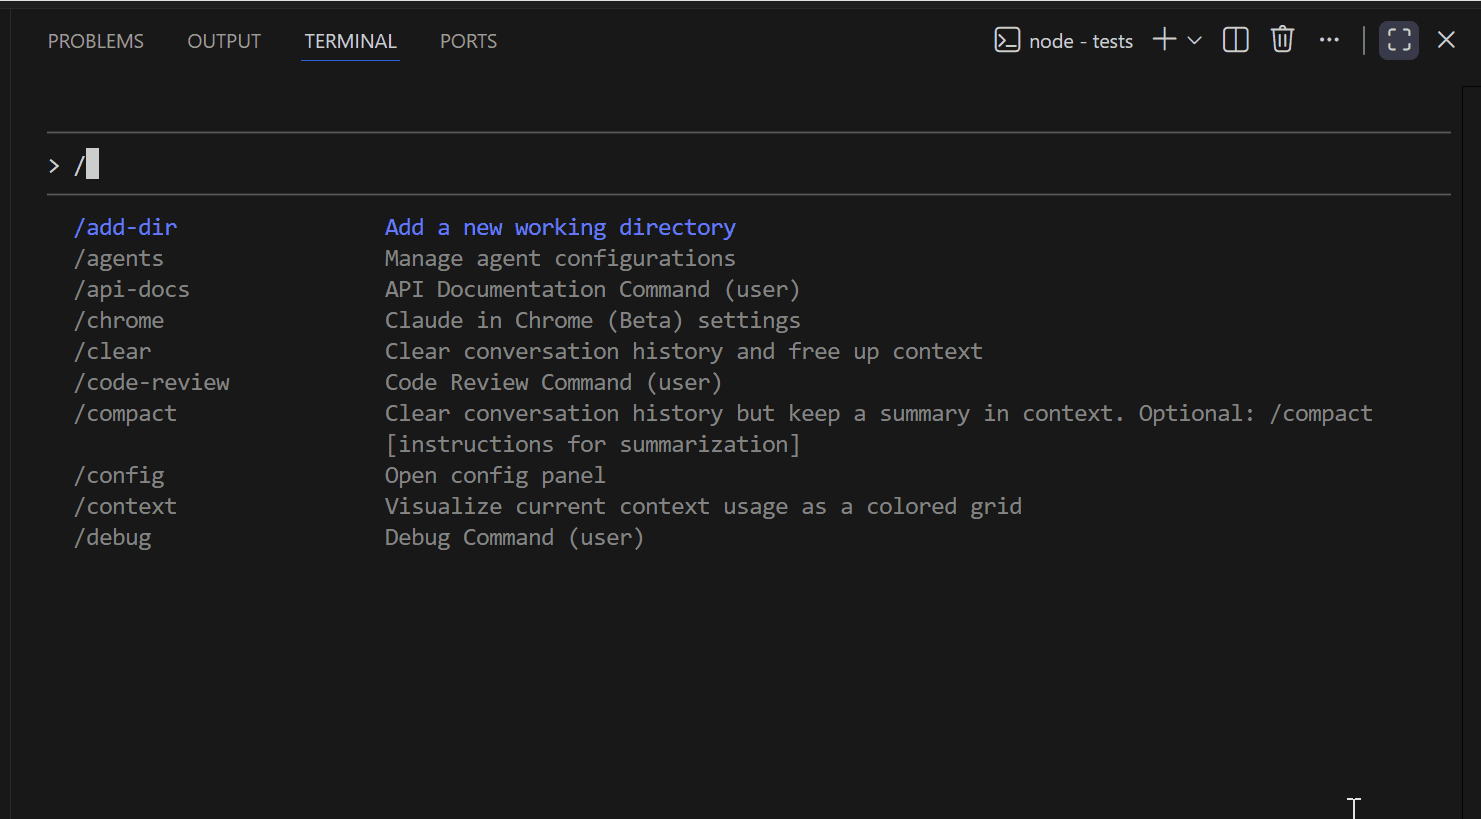The width and height of the screenshot is (1481, 819).
Task: Close the panel with X icon
Action: [x=1446, y=40]
